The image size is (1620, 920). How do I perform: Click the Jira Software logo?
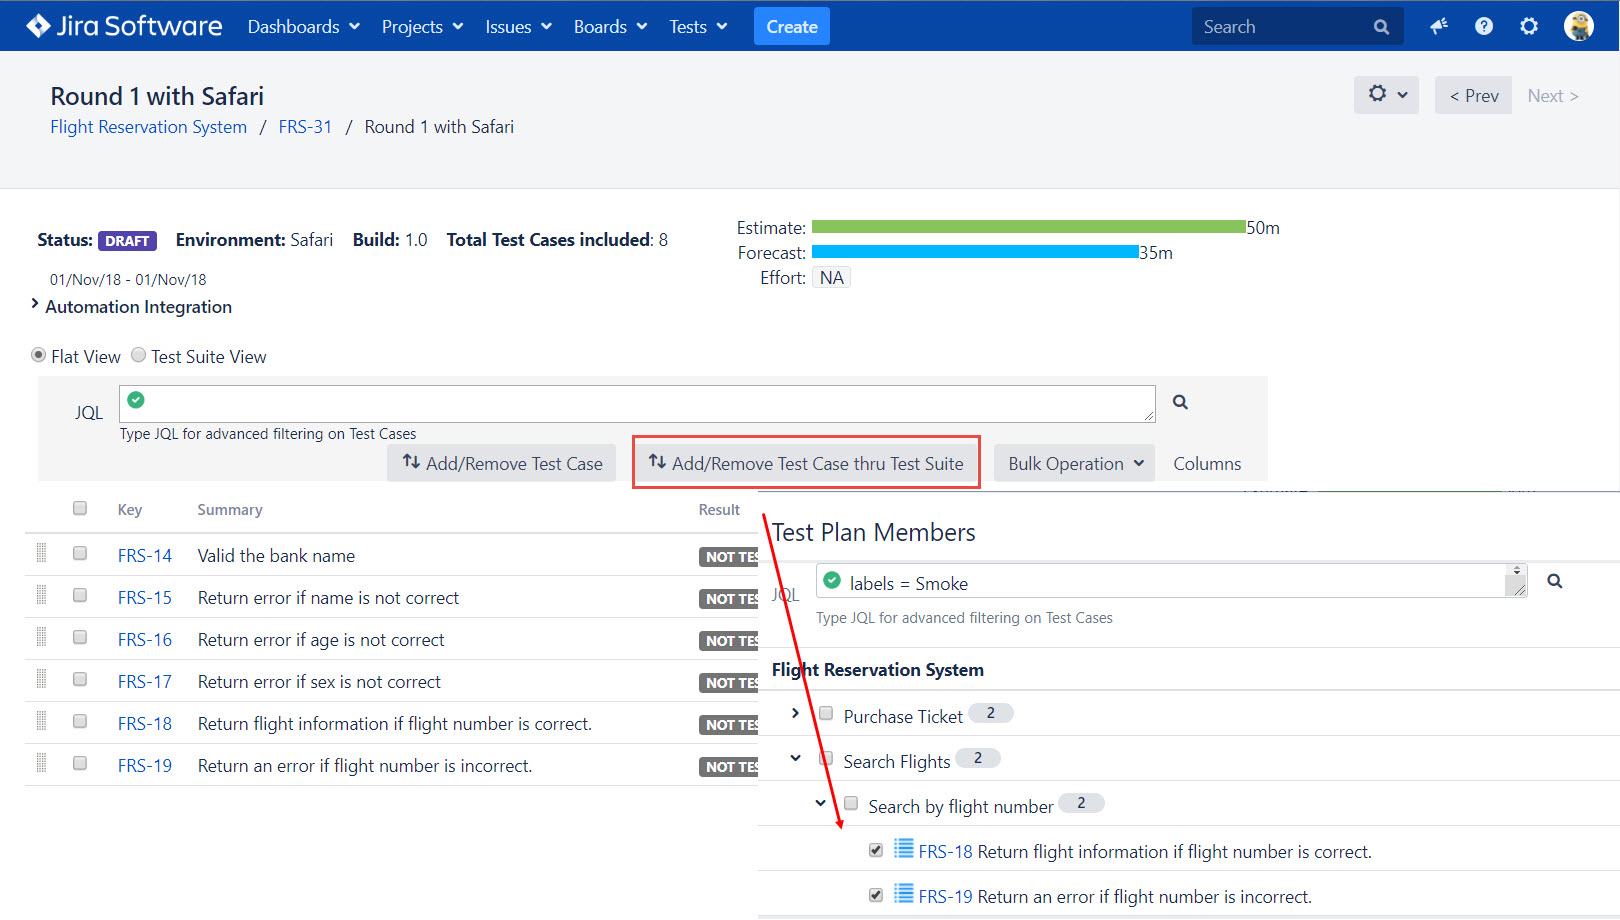[x=124, y=26]
